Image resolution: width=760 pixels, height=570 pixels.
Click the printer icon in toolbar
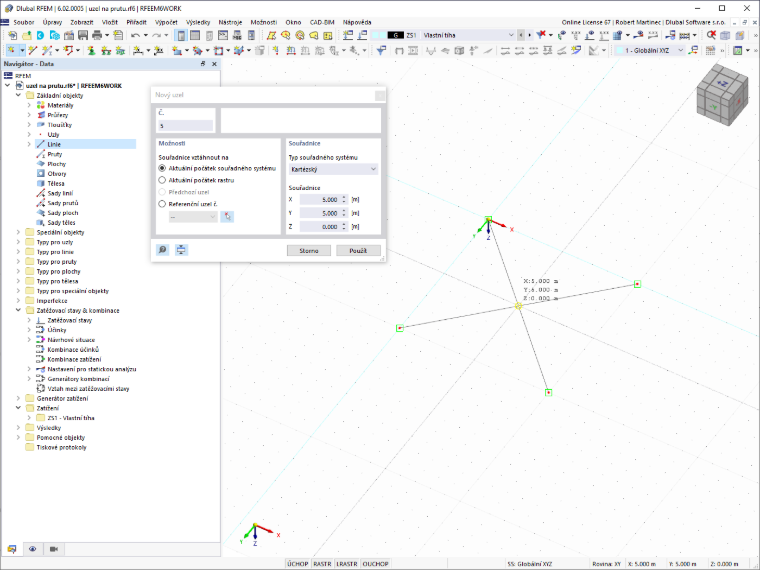97,35
